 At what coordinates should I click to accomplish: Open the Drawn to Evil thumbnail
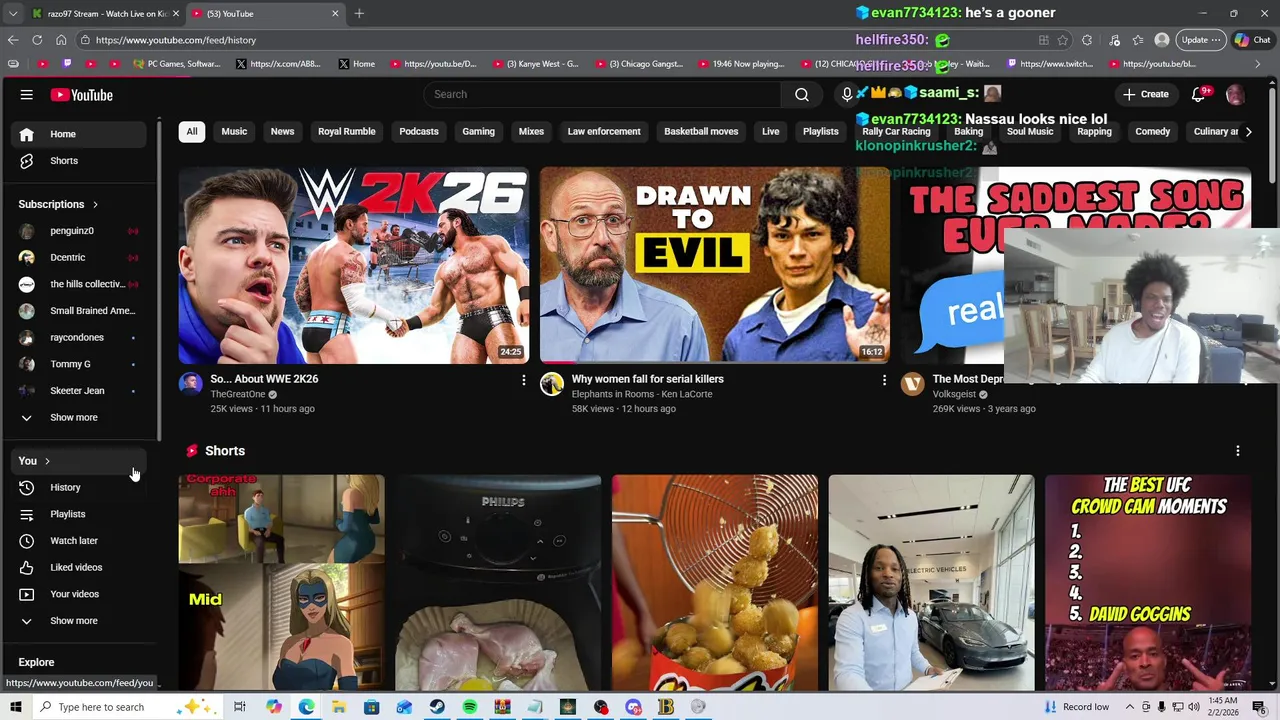[715, 265]
